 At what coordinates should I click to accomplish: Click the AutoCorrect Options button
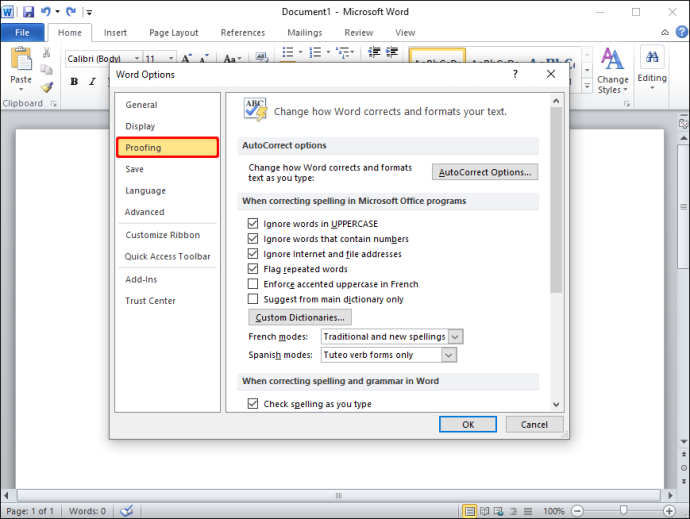pyautogui.click(x=485, y=172)
